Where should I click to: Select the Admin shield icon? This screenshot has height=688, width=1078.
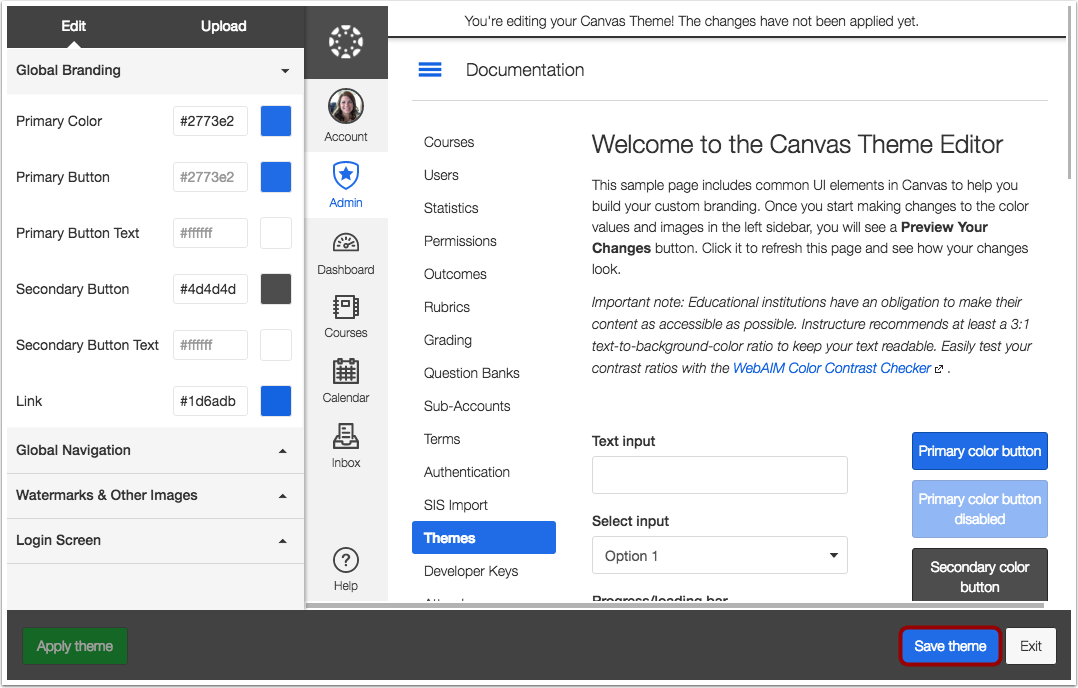tap(346, 176)
